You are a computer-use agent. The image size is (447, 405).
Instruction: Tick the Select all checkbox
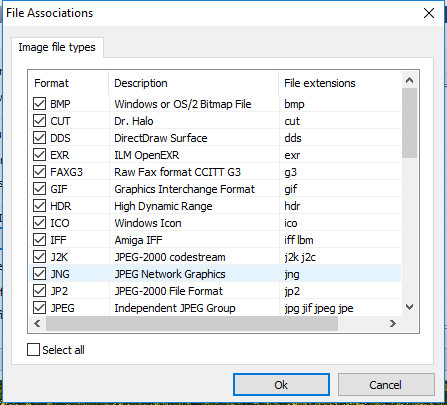[x=33, y=350]
